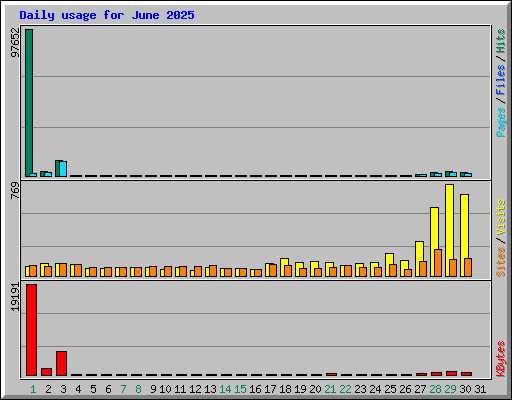Select day 11 label on the x-axis

click(x=180, y=389)
